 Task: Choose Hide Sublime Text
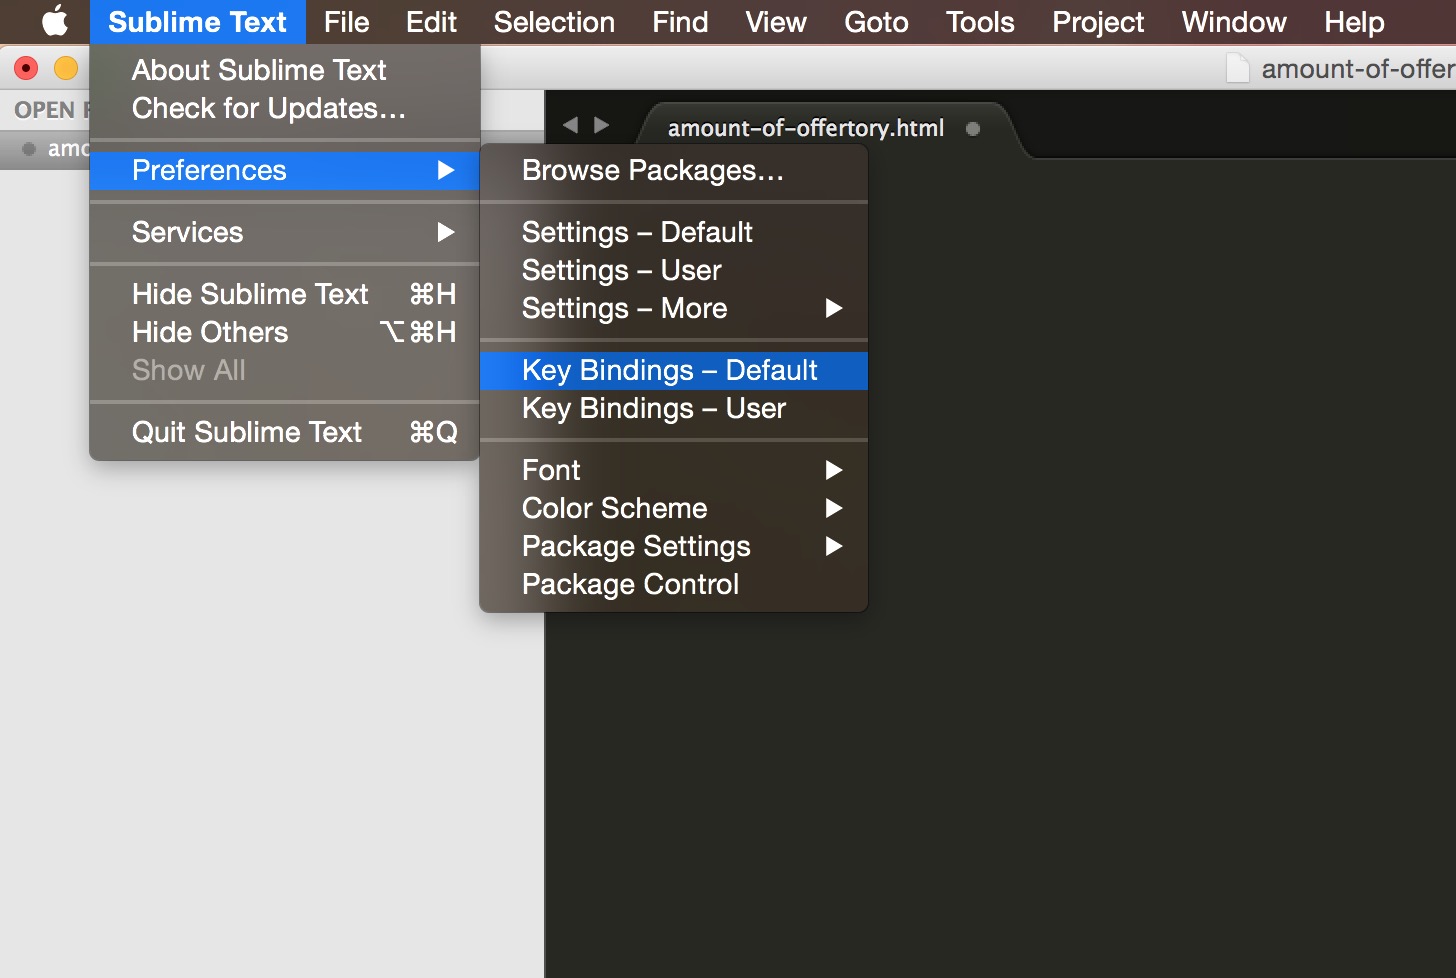pyautogui.click(x=285, y=294)
